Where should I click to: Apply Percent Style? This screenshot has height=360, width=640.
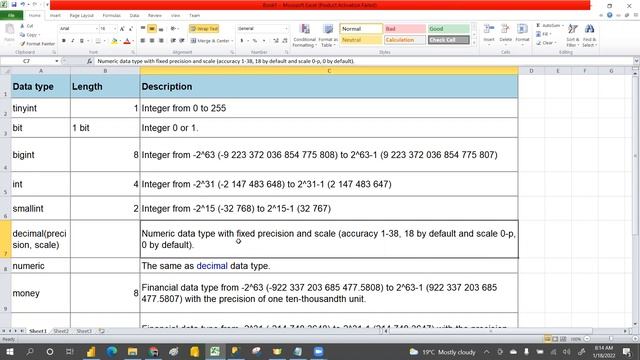pyautogui.click(x=255, y=41)
